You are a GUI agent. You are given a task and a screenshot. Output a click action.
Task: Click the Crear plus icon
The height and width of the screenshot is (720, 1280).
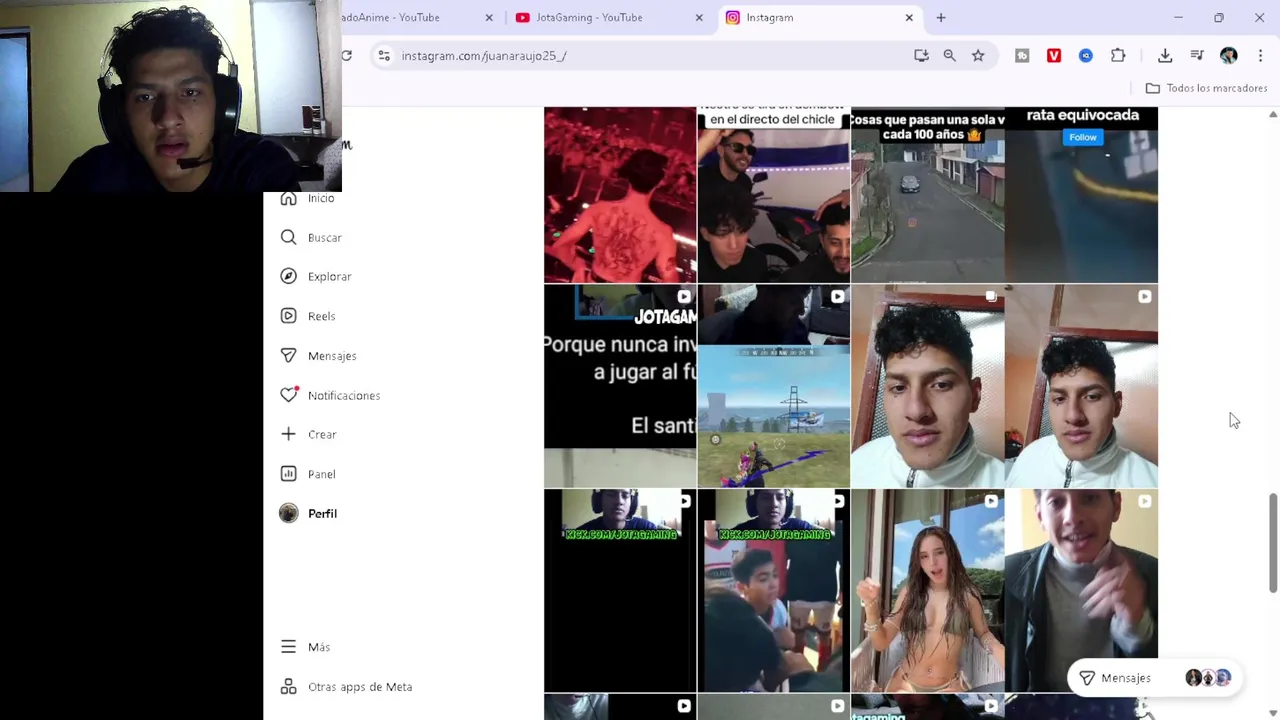click(289, 434)
